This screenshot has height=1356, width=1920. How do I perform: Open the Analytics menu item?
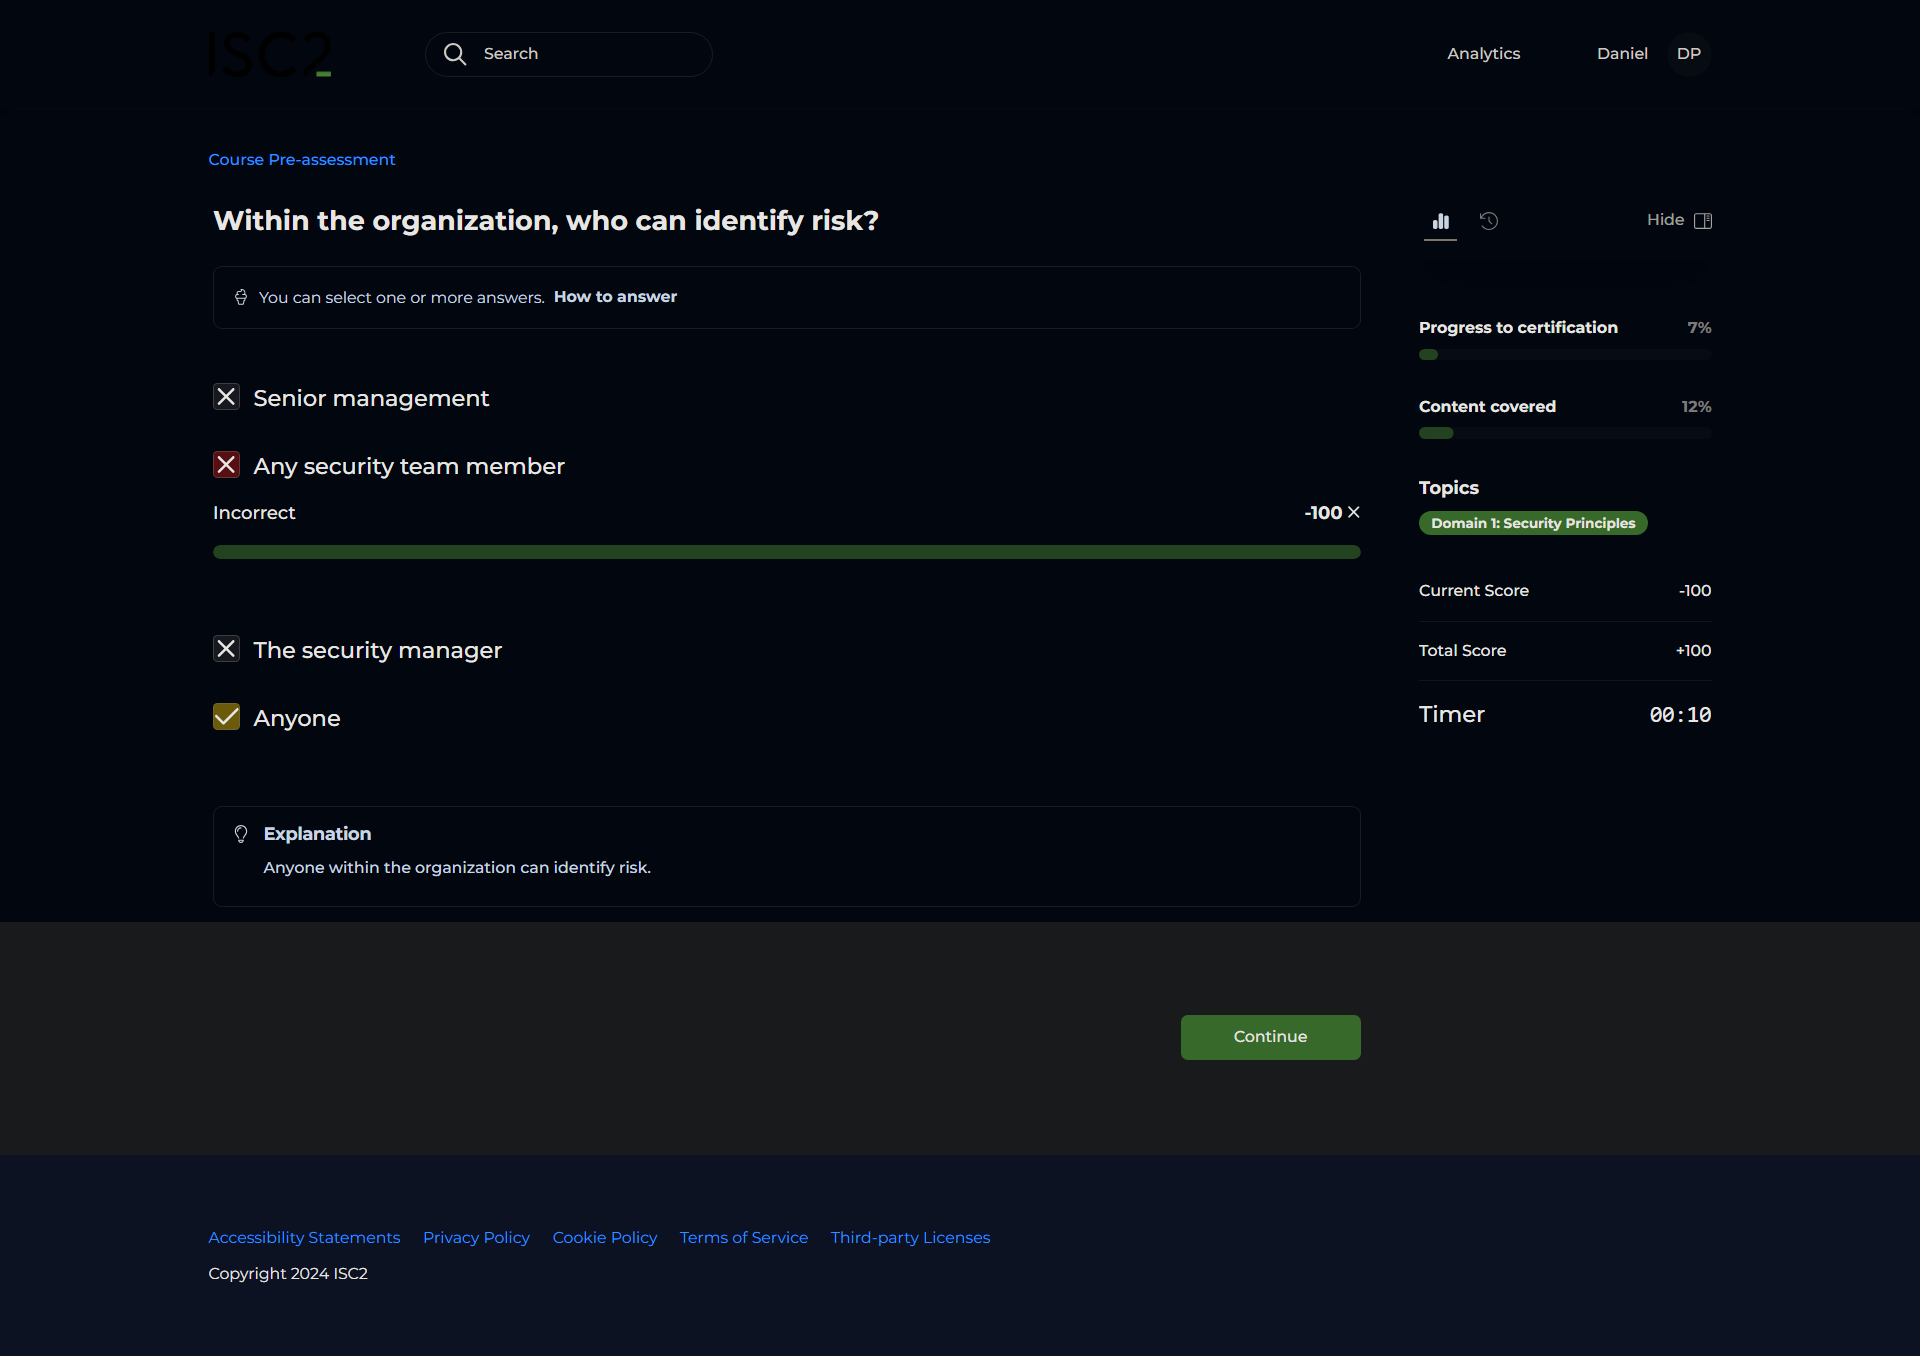[1483, 54]
